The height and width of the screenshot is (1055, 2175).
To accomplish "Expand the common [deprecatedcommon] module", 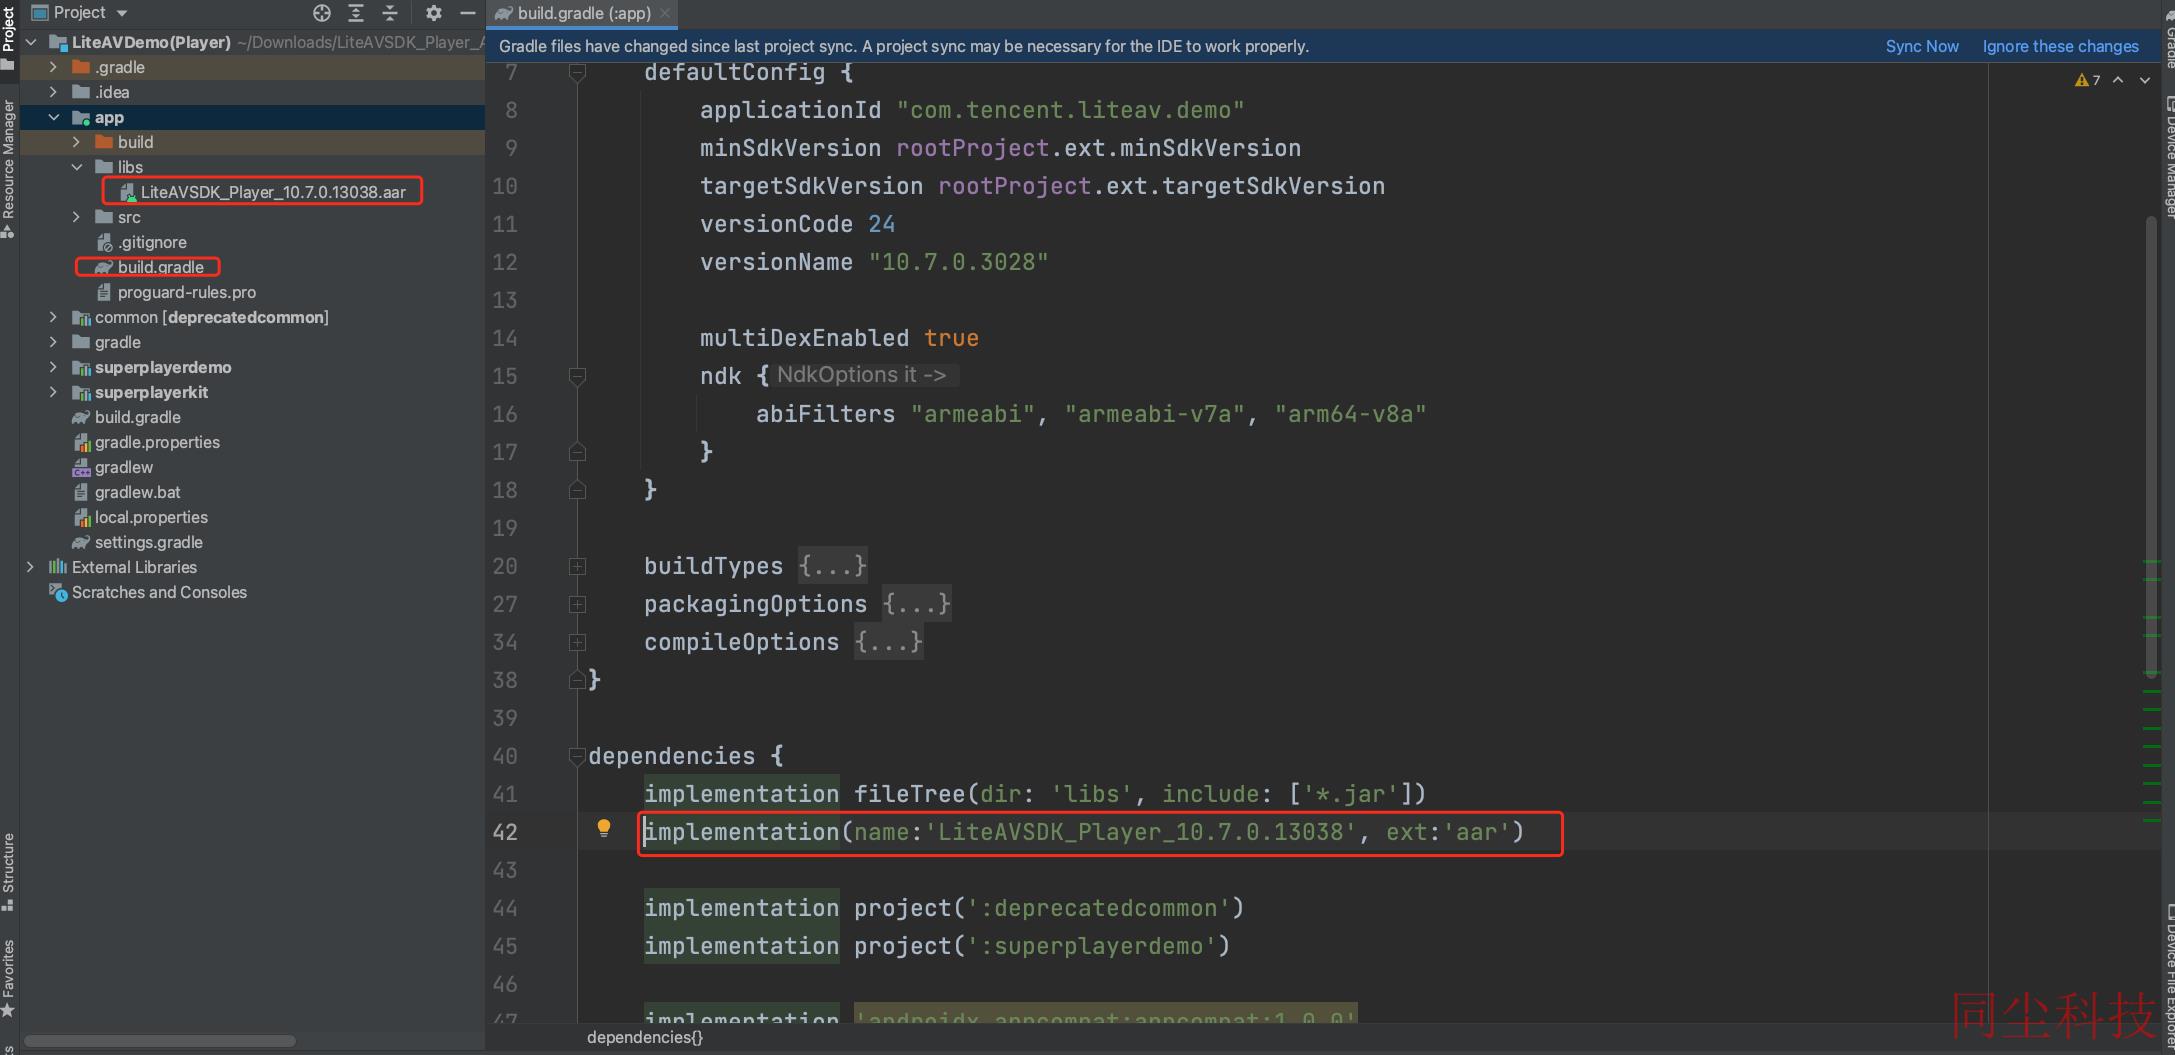I will point(53,317).
